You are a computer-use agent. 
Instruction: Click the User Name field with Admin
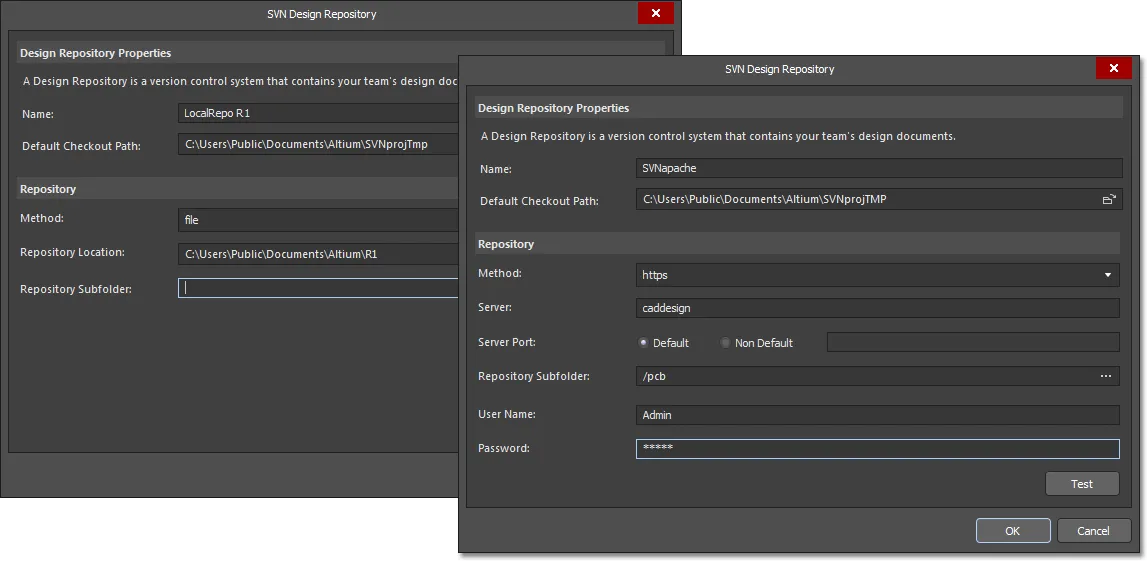(x=878, y=415)
